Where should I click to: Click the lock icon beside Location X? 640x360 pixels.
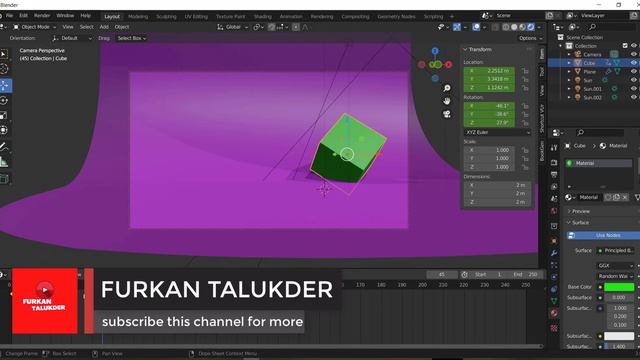[x=525, y=71]
